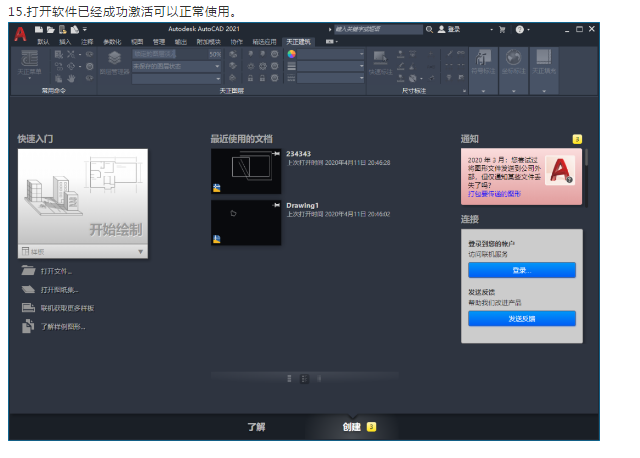
Task: Click the 了解样例图形... link
Action: [63, 327]
